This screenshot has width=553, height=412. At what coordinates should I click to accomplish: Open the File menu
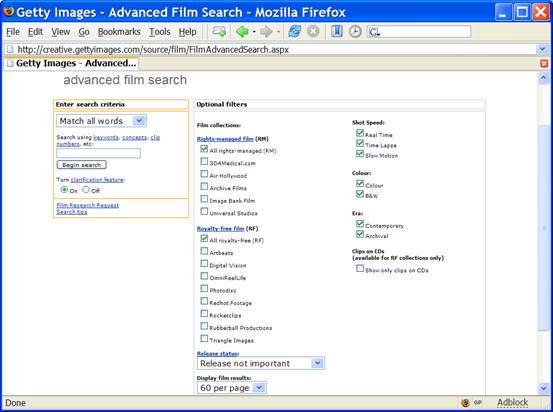13,32
